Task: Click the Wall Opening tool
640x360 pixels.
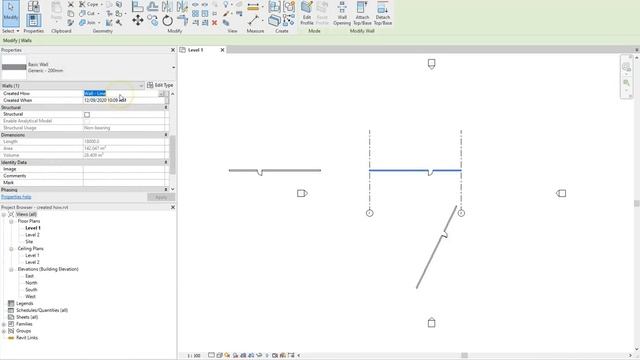Action: (342, 13)
